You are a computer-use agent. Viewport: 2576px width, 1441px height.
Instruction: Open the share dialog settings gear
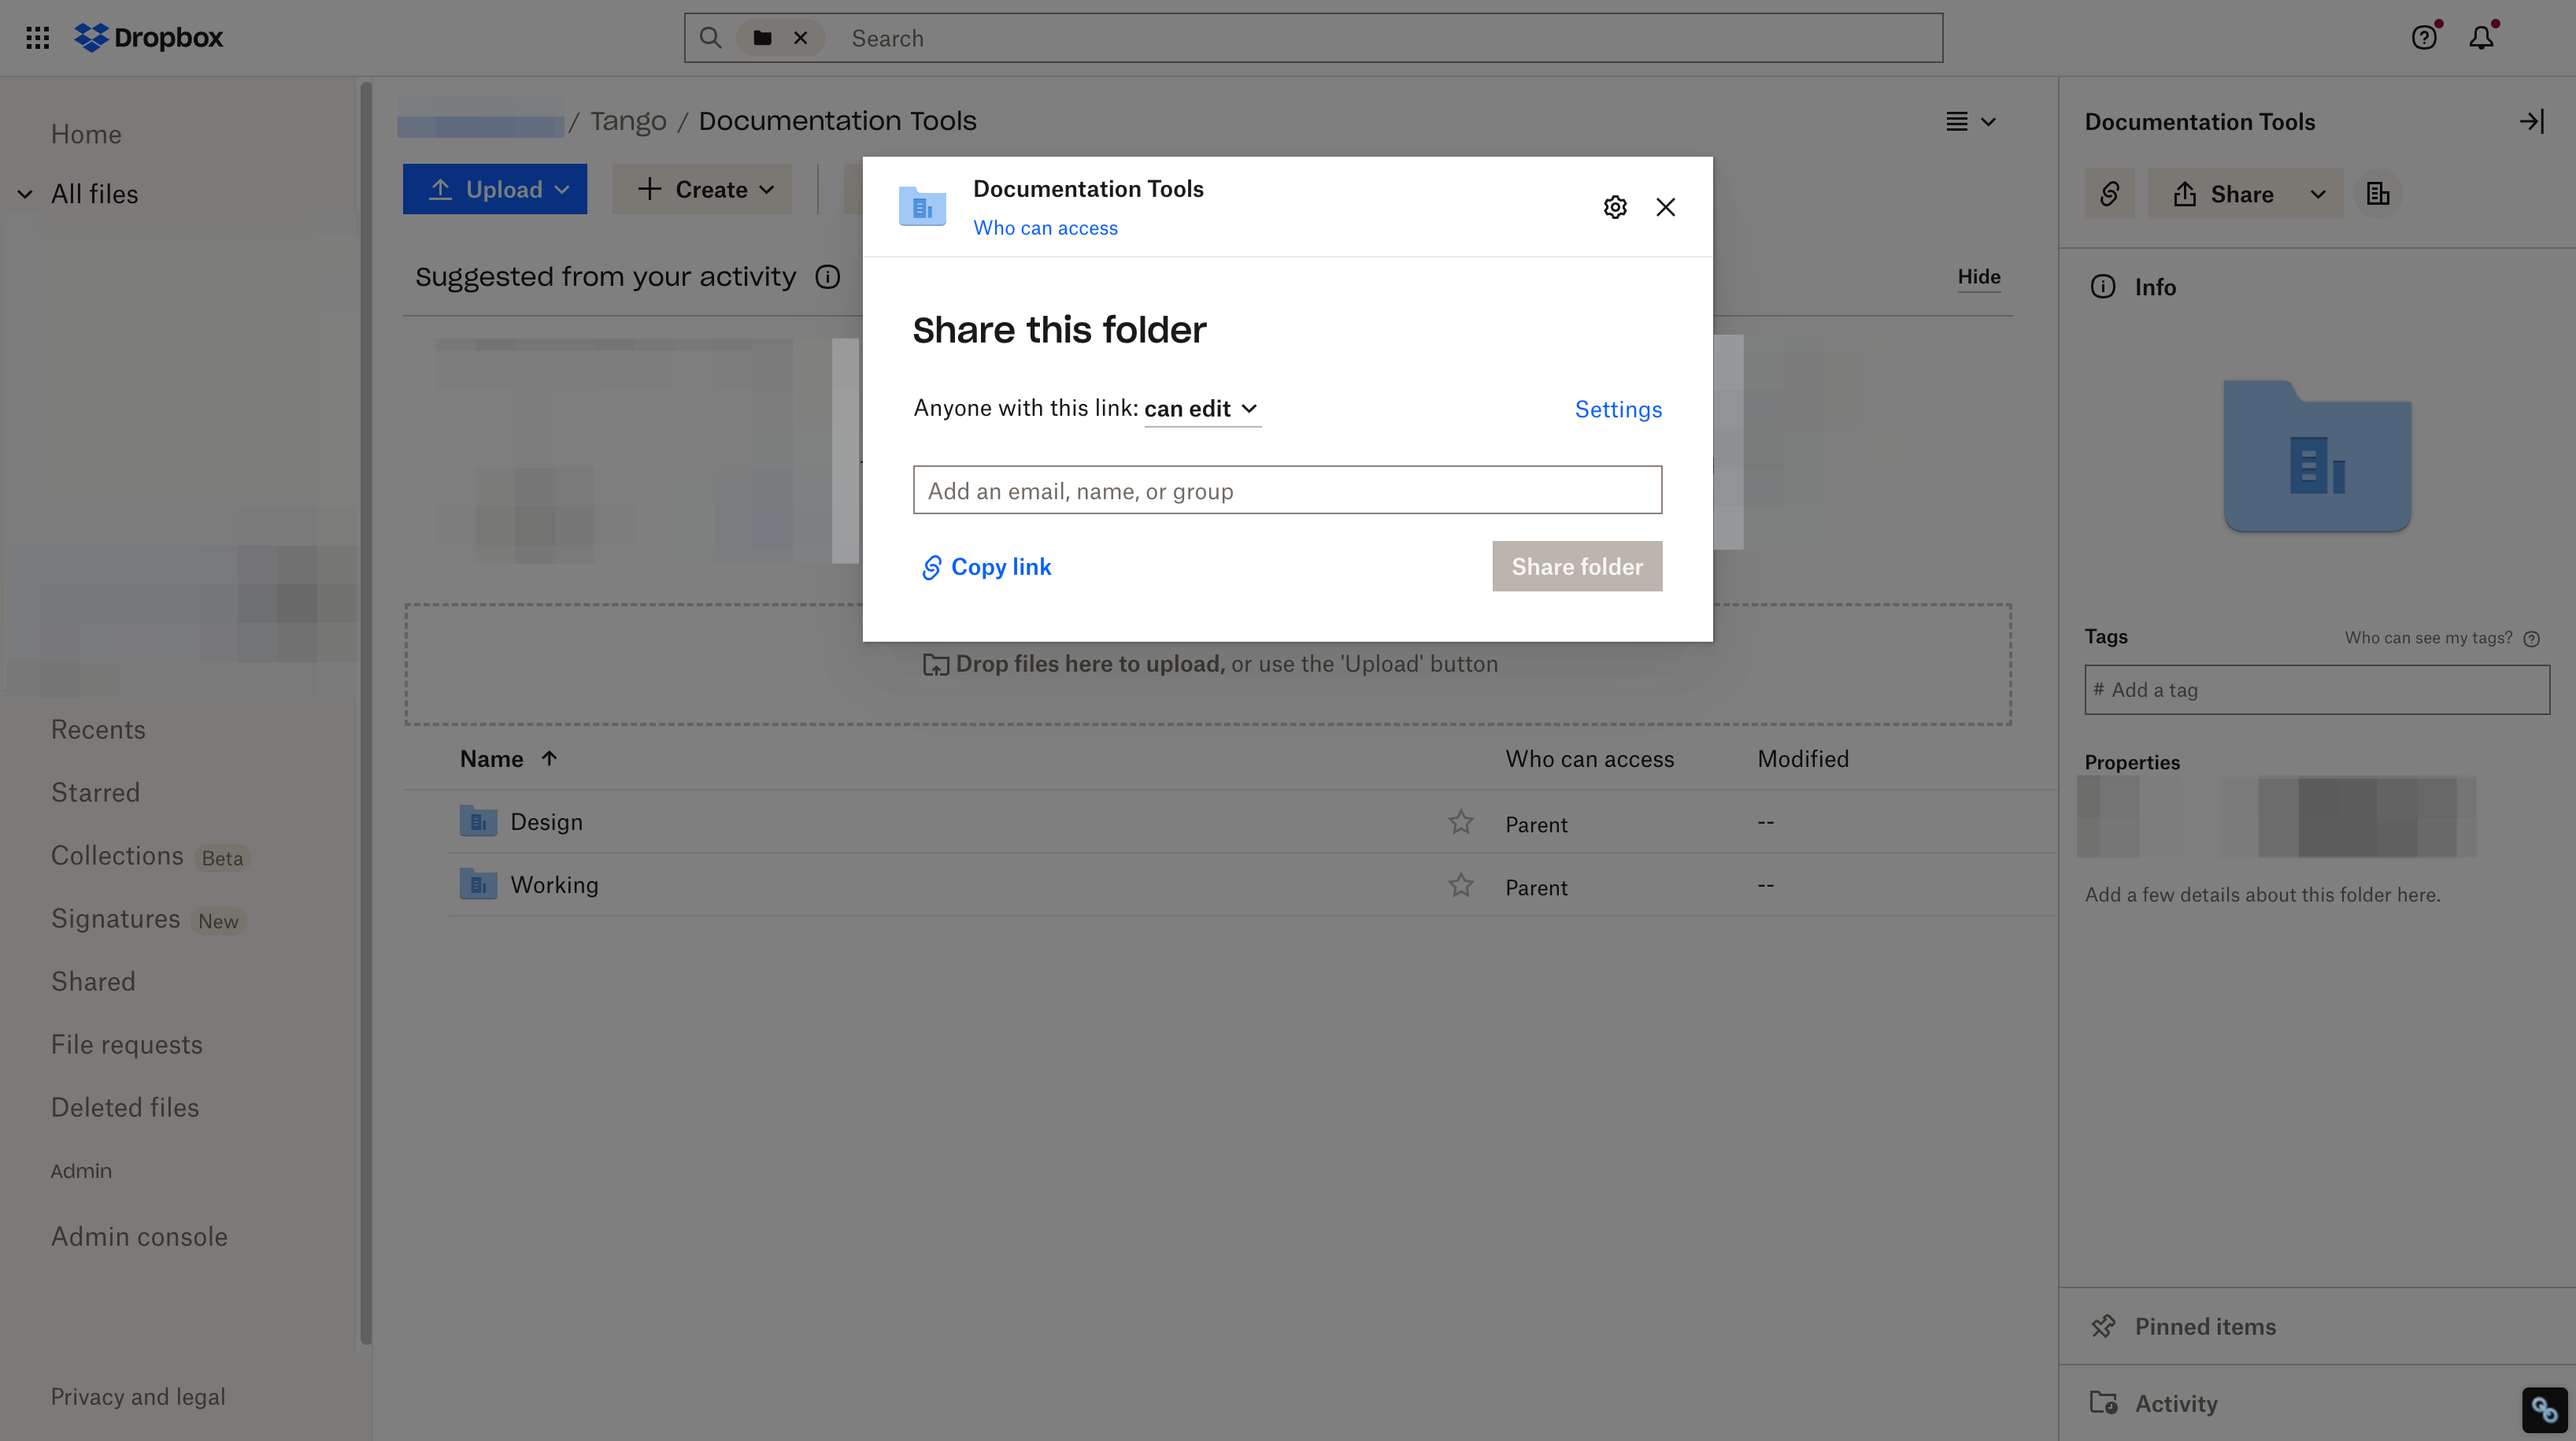point(1615,207)
